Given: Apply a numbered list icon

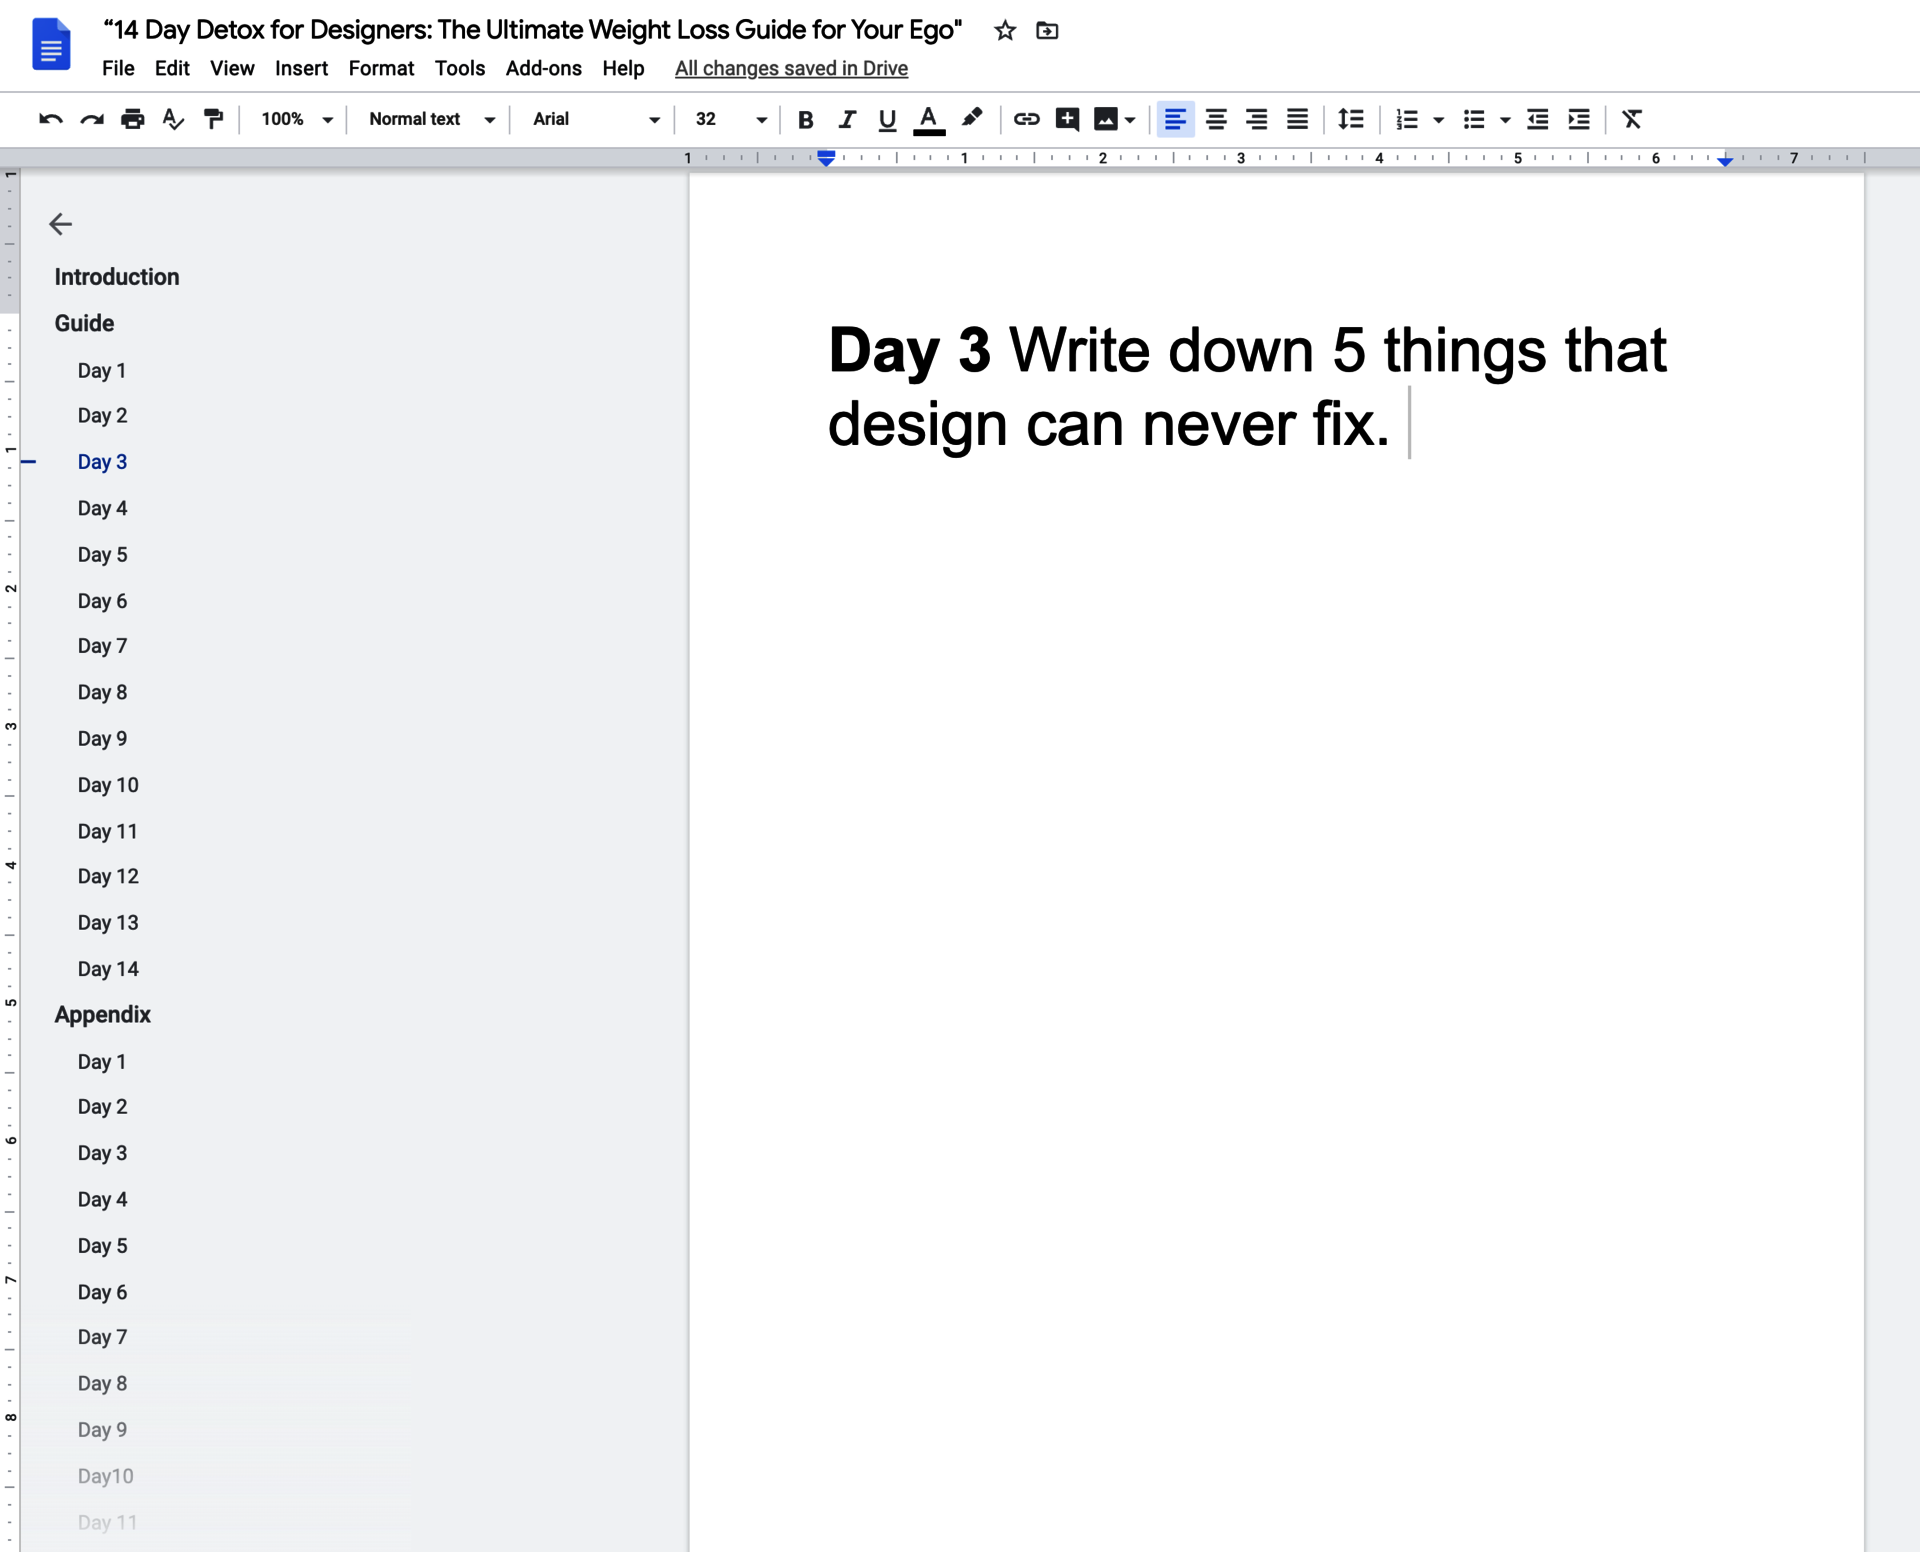Looking at the screenshot, I should [1407, 119].
